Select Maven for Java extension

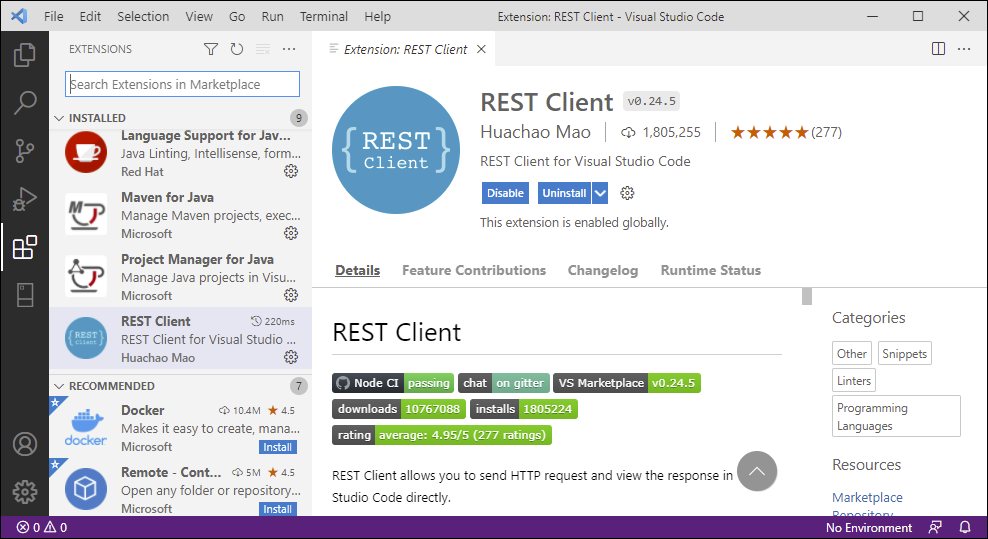180,215
